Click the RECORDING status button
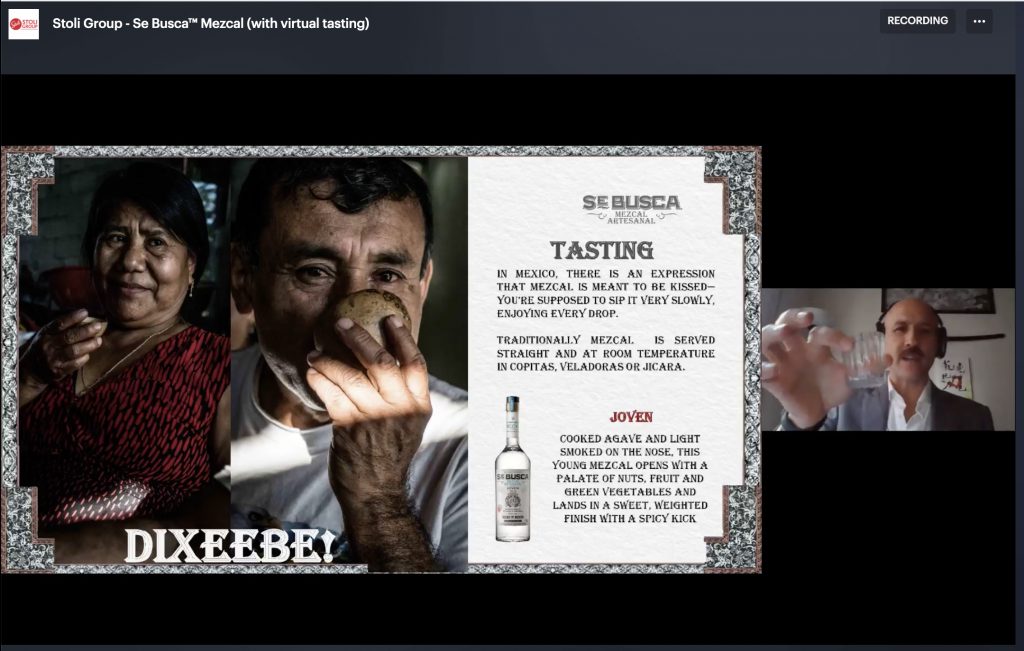 [x=917, y=21]
